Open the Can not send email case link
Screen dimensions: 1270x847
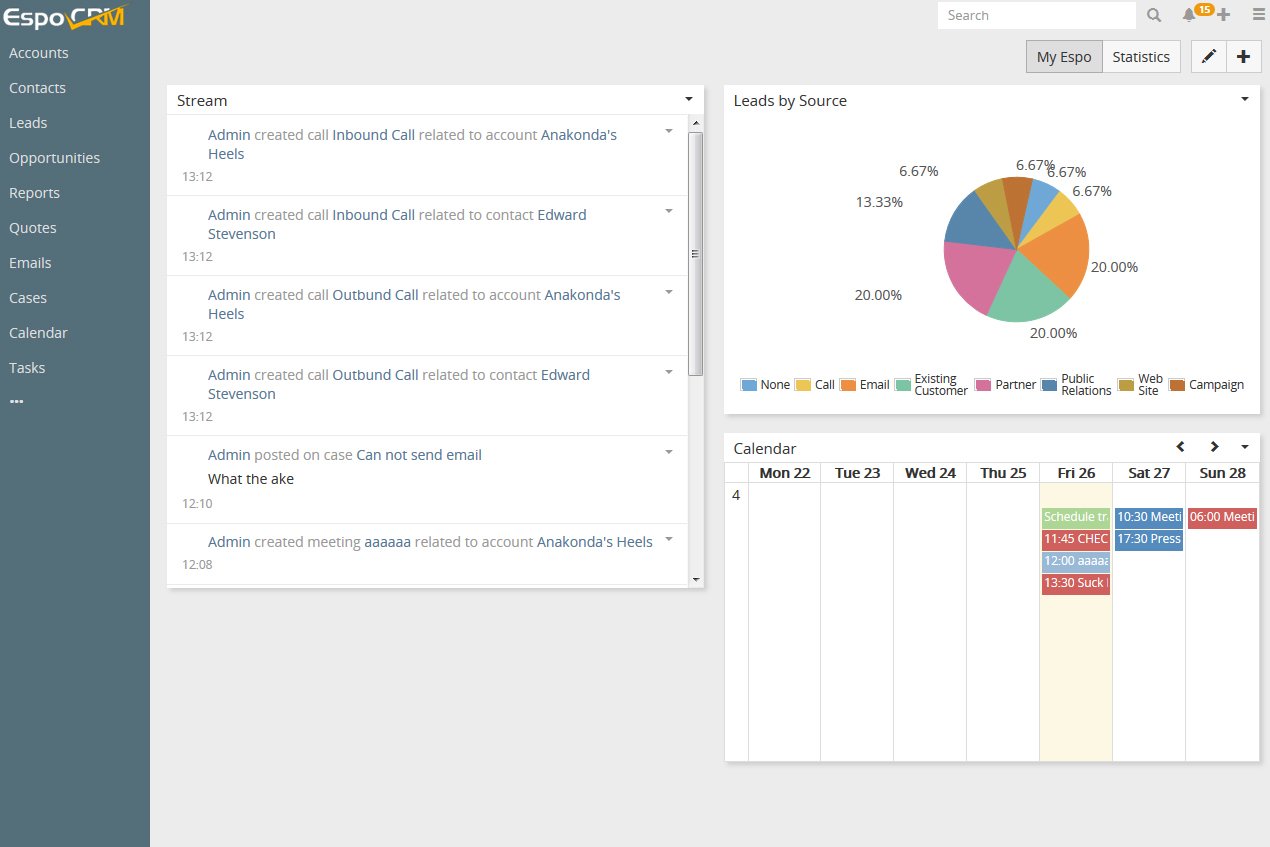[x=419, y=455]
